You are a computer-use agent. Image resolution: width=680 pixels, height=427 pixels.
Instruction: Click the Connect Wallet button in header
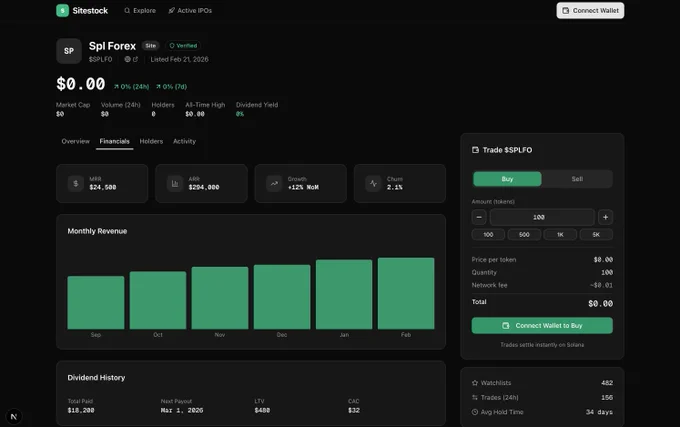click(590, 10)
